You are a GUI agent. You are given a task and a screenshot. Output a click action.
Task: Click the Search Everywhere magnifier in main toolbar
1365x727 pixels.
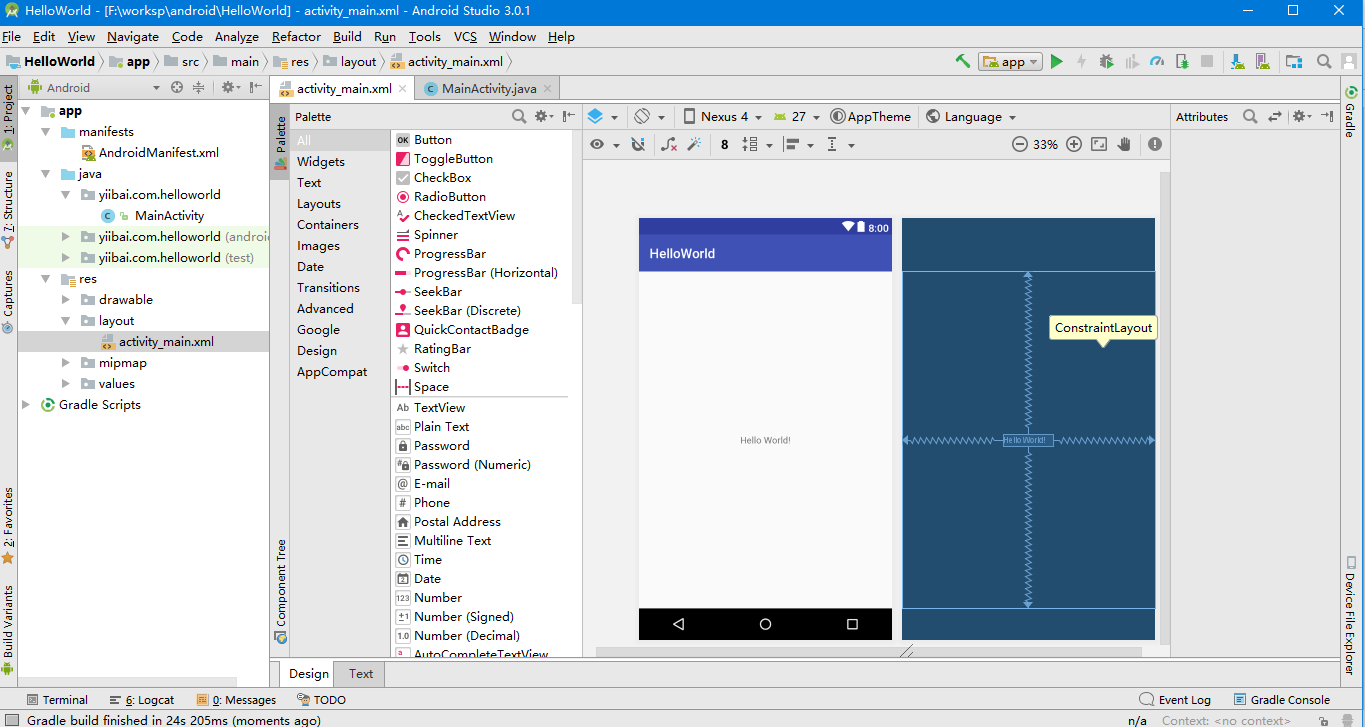pyautogui.click(x=1323, y=61)
